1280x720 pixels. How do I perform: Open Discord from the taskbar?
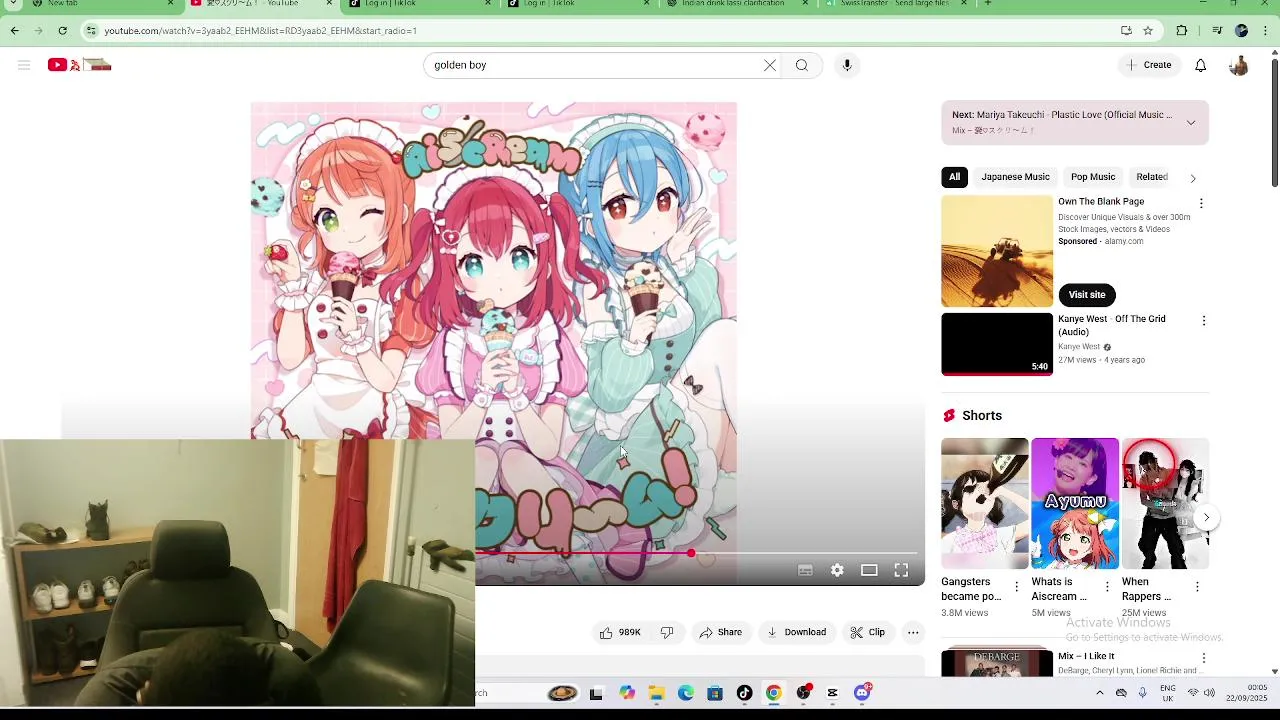(x=863, y=692)
